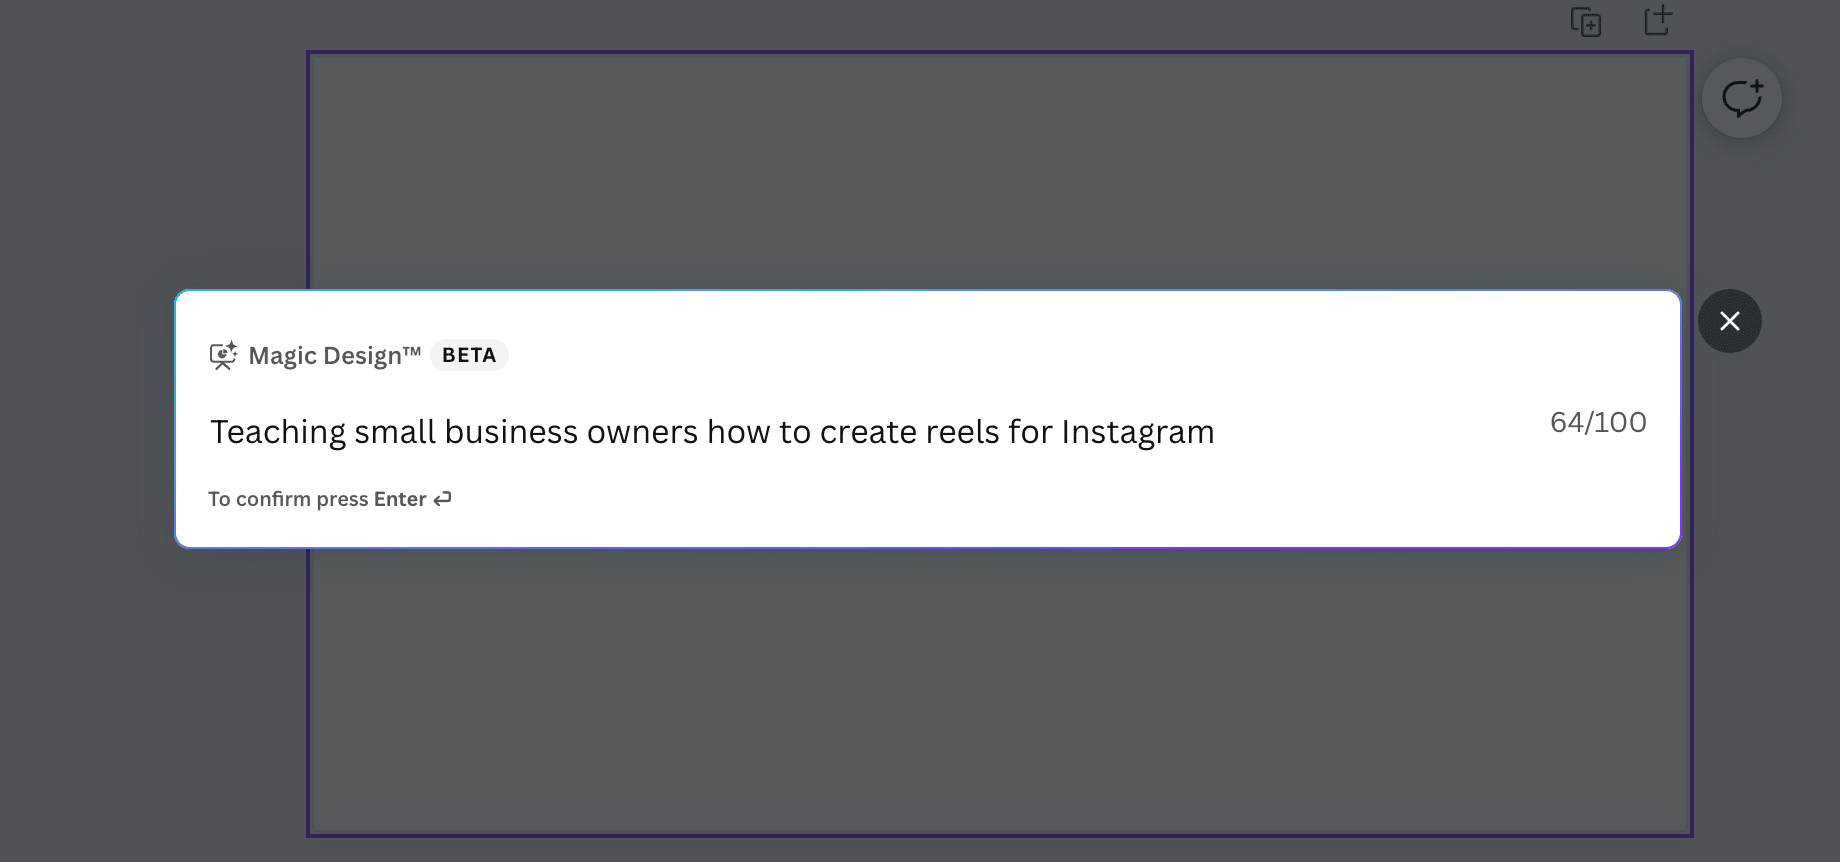Screen dimensions: 1840x862
Task: Click the dimmed canvas below the dialog
Action: coord(1000,690)
